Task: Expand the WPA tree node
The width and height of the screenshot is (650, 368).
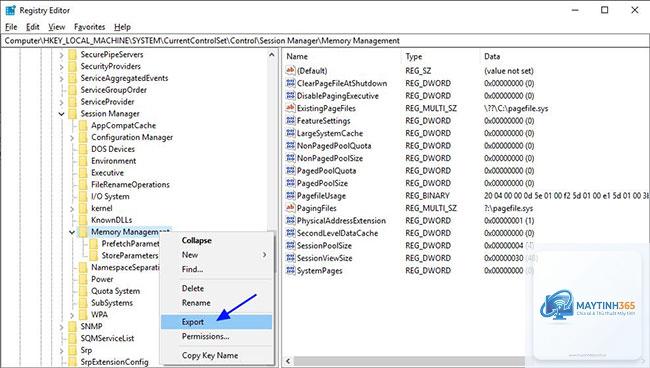Action: click(72, 315)
